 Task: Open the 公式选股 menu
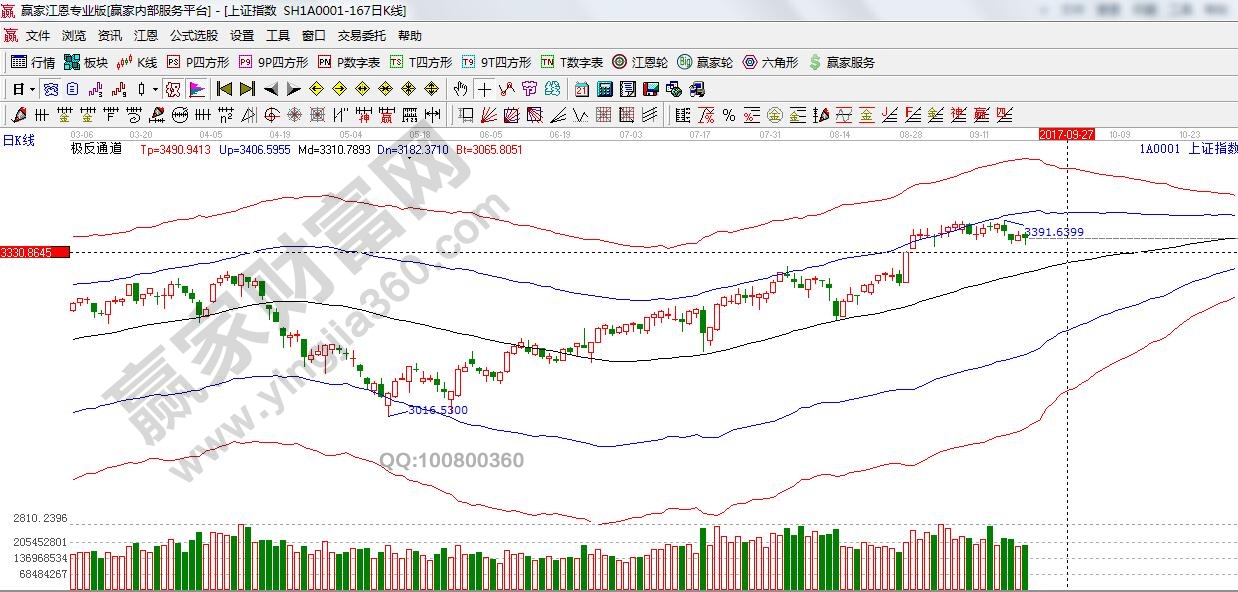click(x=193, y=35)
